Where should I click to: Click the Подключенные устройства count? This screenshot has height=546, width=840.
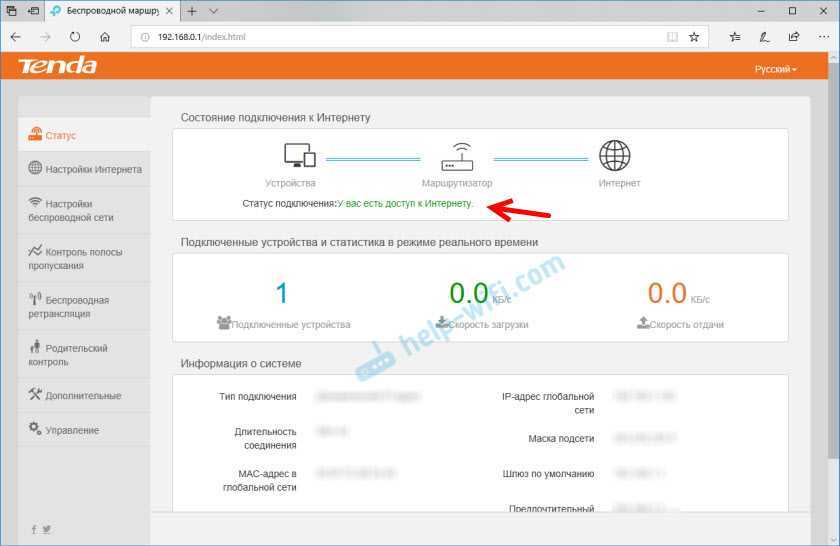(x=282, y=293)
